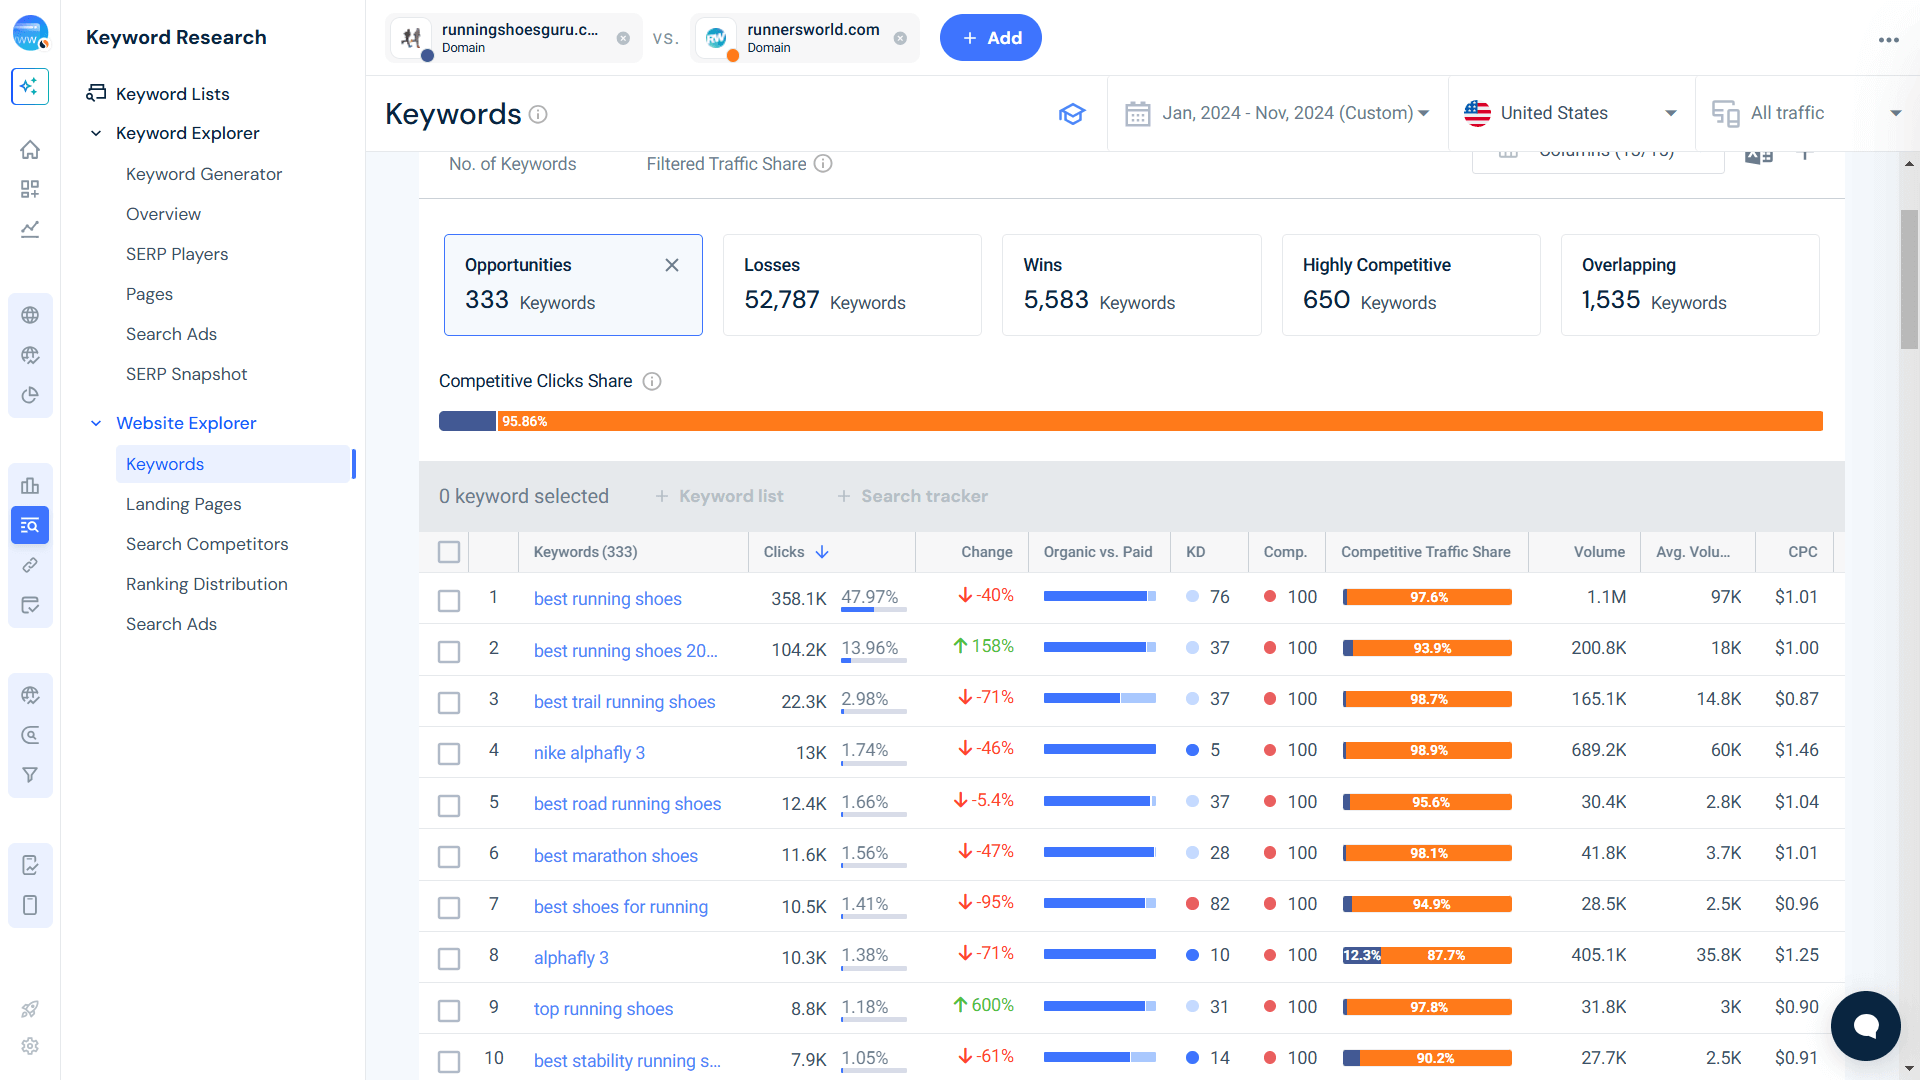Remove runningshoesguru.com domain with its x icon
Image resolution: width=1920 pixels, height=1080 pixels.
point(623,38)
